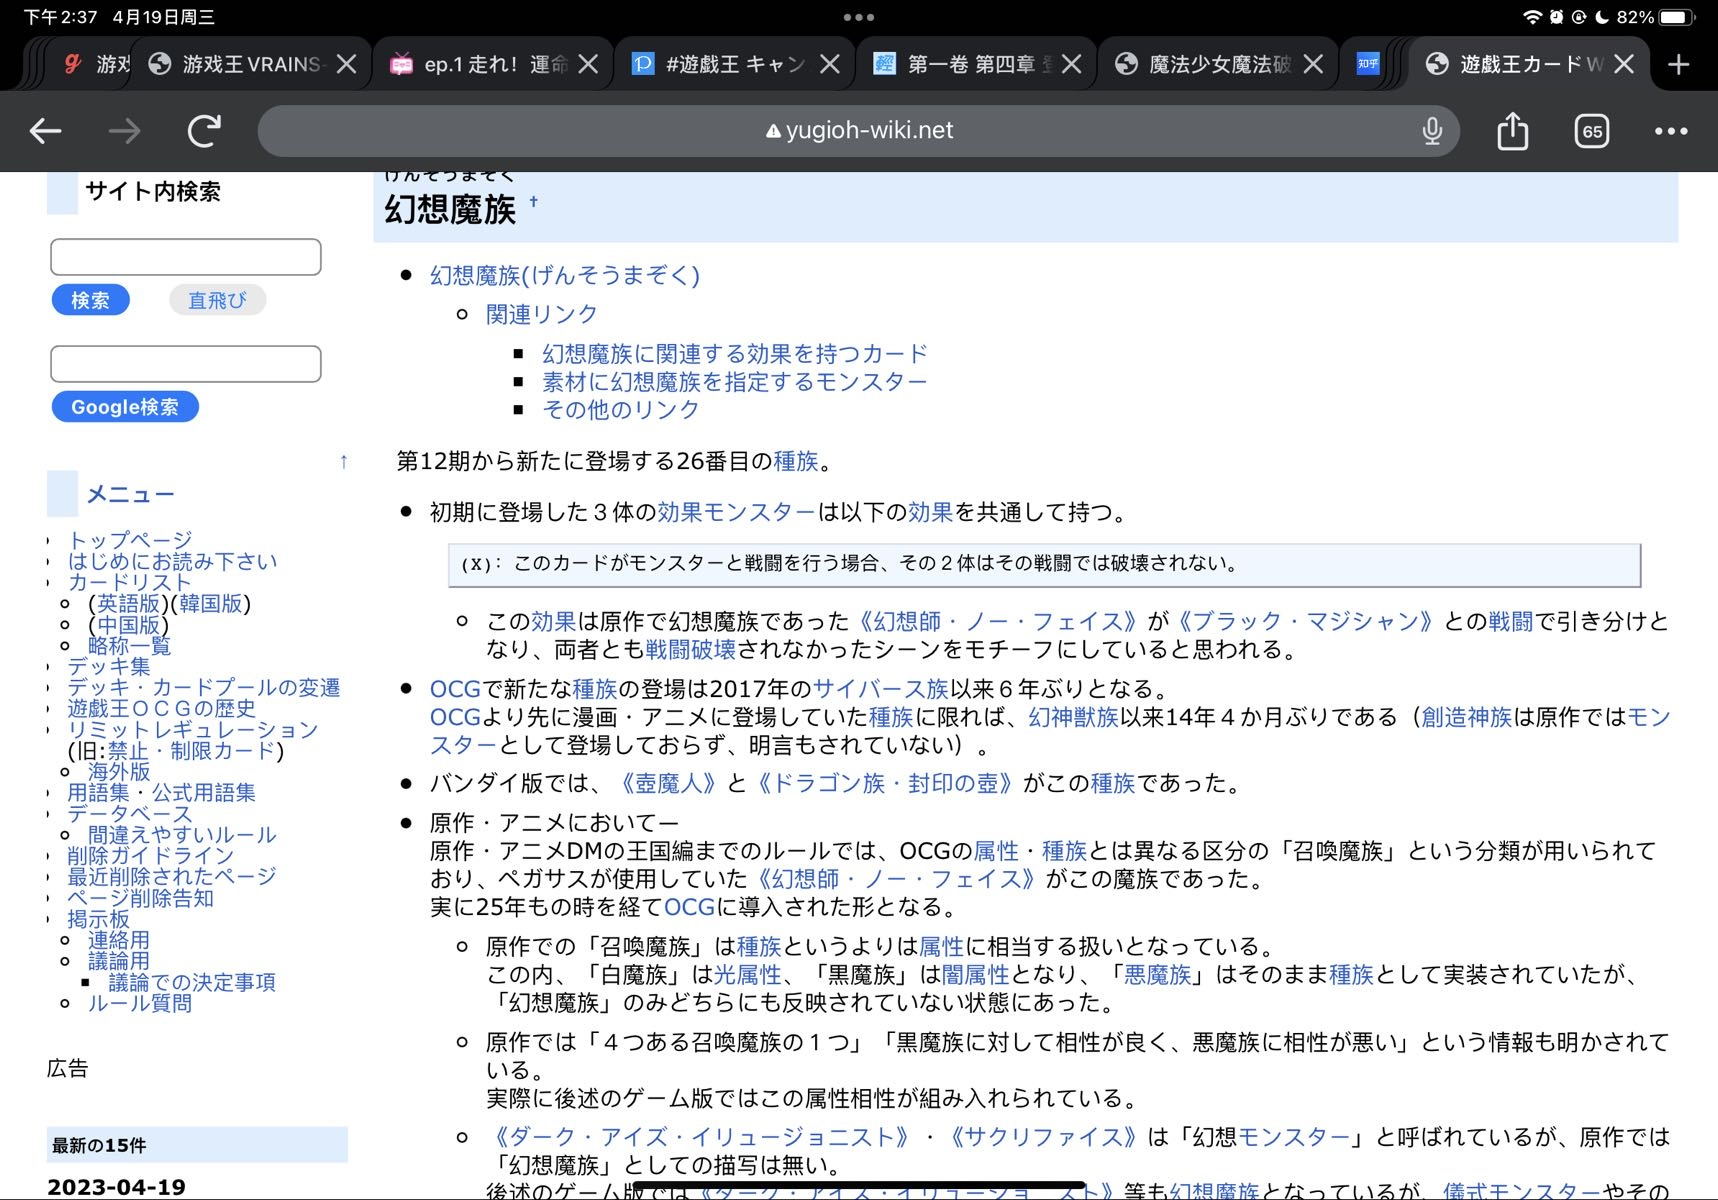Screen dimensions: 1718x1200
Task: Tap the dagger anchor beside 幻想魔族 heading
Action: point(533,202)
